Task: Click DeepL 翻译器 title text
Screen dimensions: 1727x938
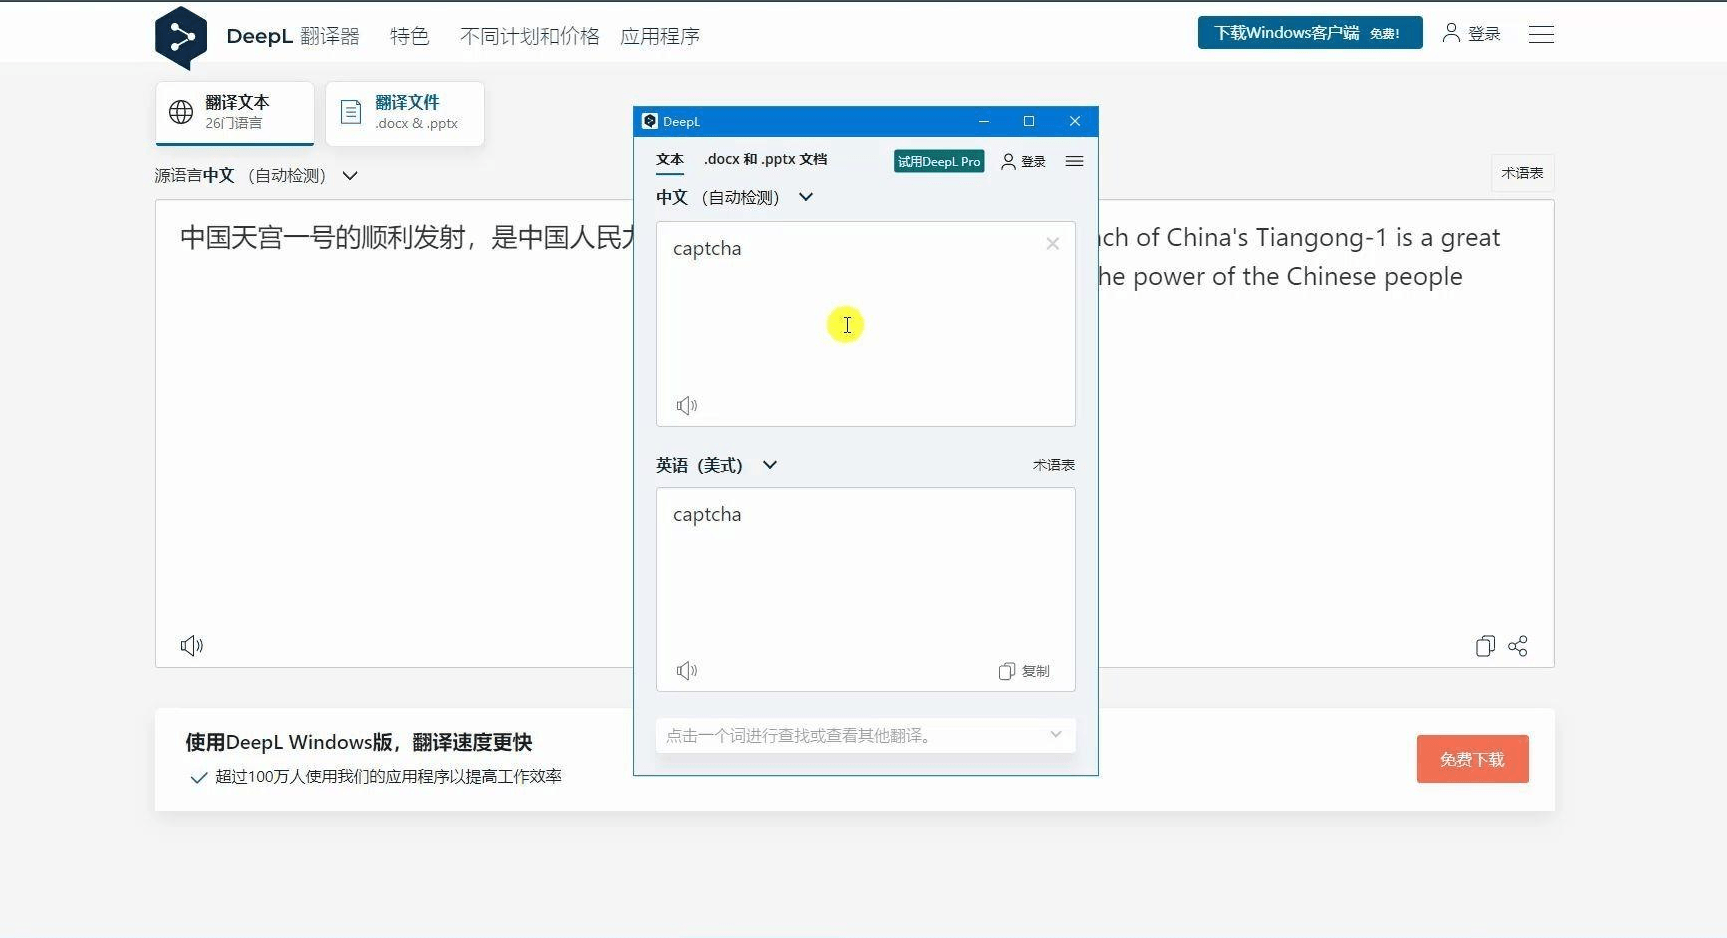Action: [293, 36]
